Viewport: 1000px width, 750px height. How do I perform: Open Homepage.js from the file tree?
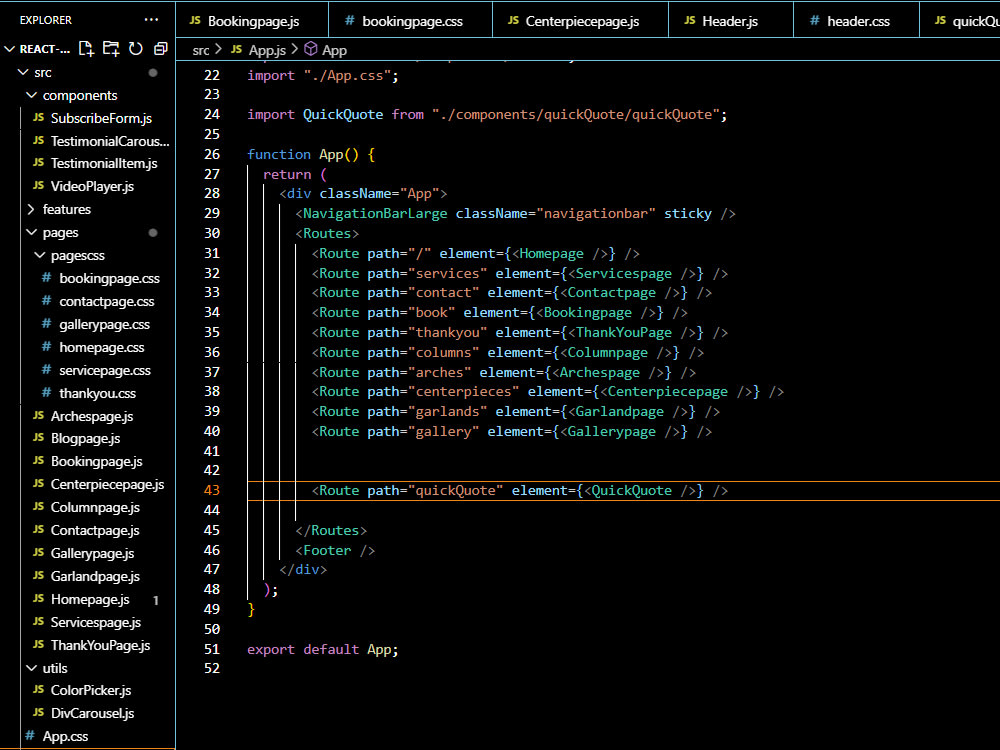pos(90,600)
